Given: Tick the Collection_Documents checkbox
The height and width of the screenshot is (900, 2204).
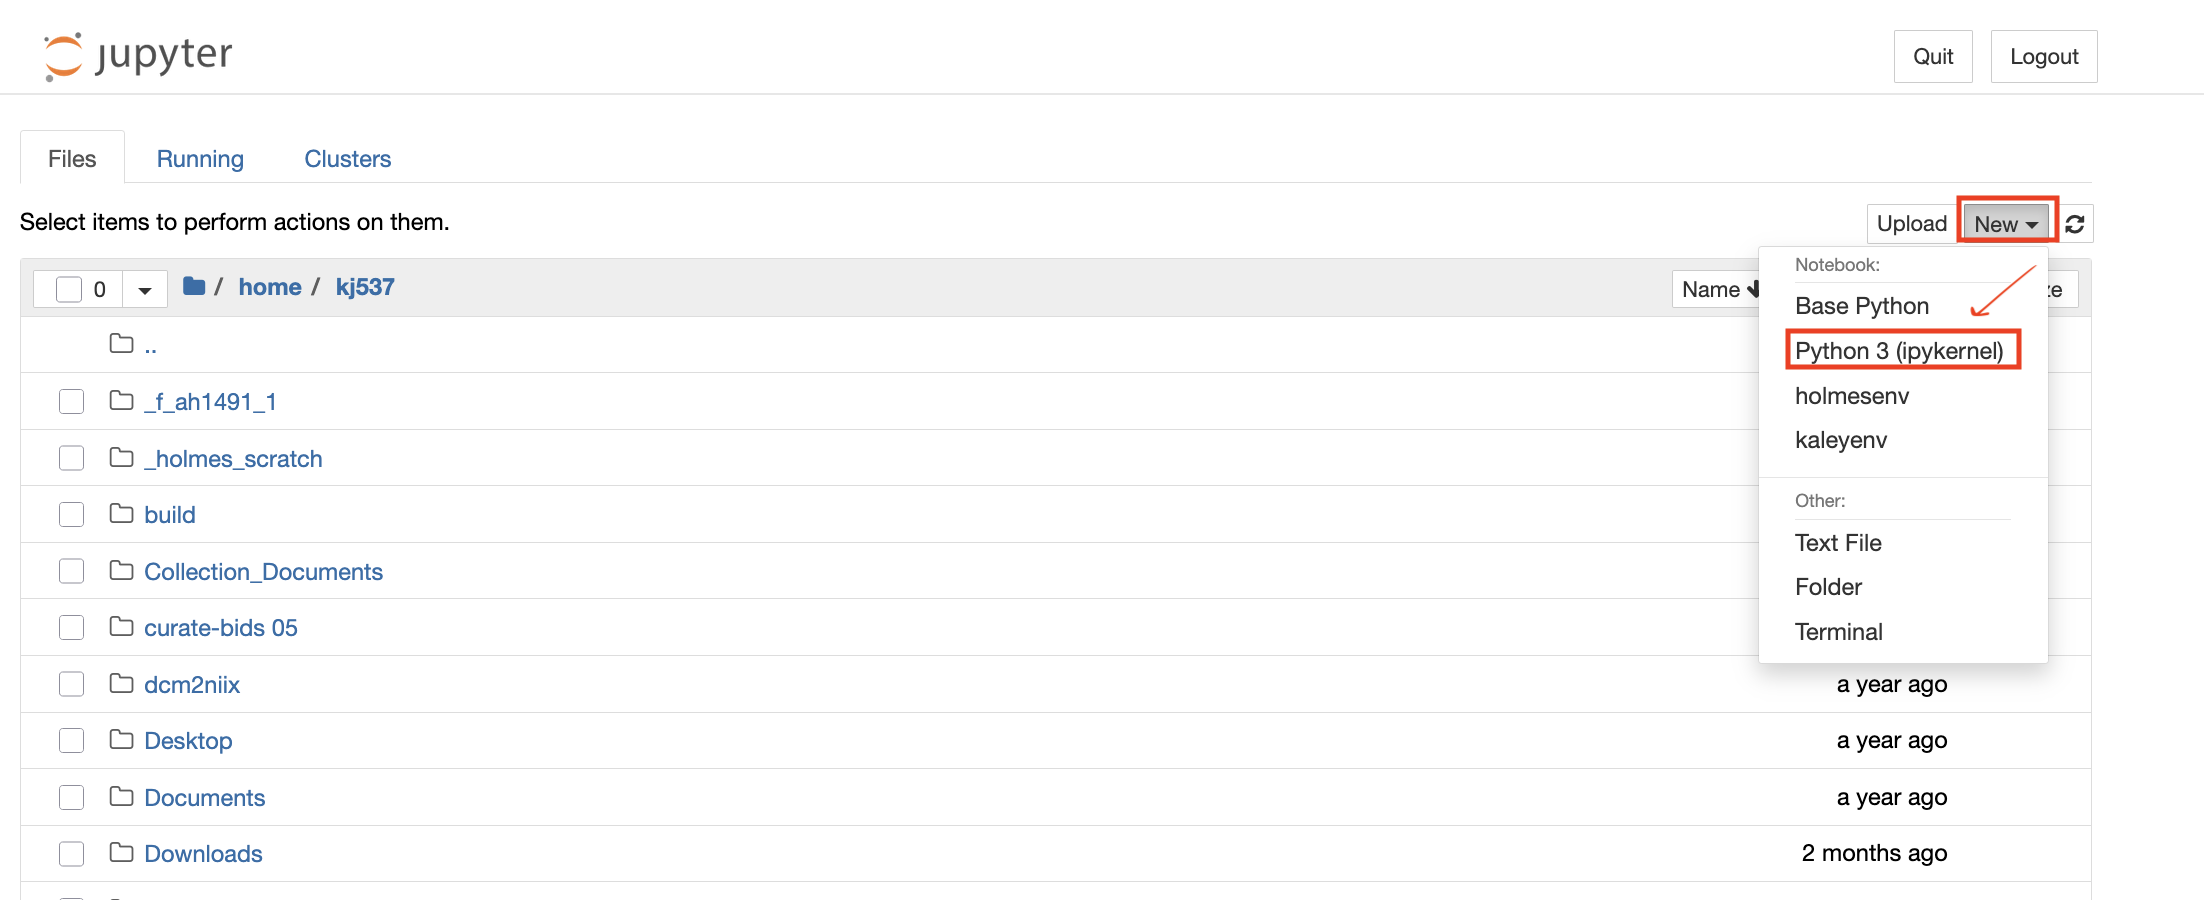Looking at the screenshot, I should click(x=71, y=571).
